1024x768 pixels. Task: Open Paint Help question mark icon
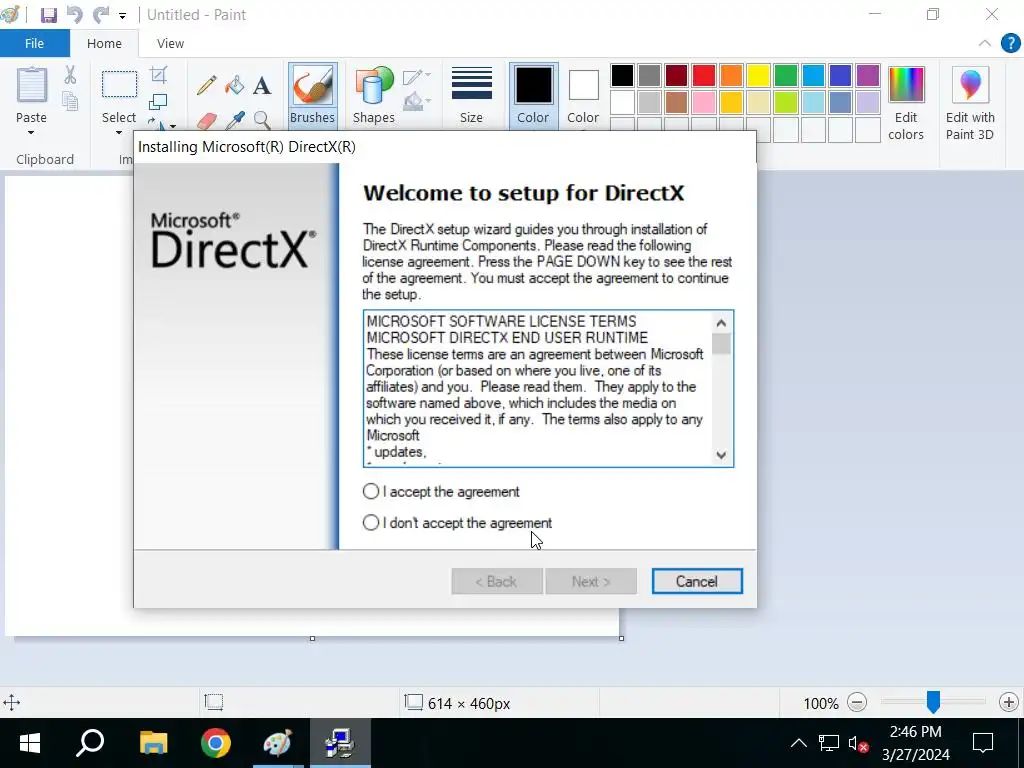1010,44
